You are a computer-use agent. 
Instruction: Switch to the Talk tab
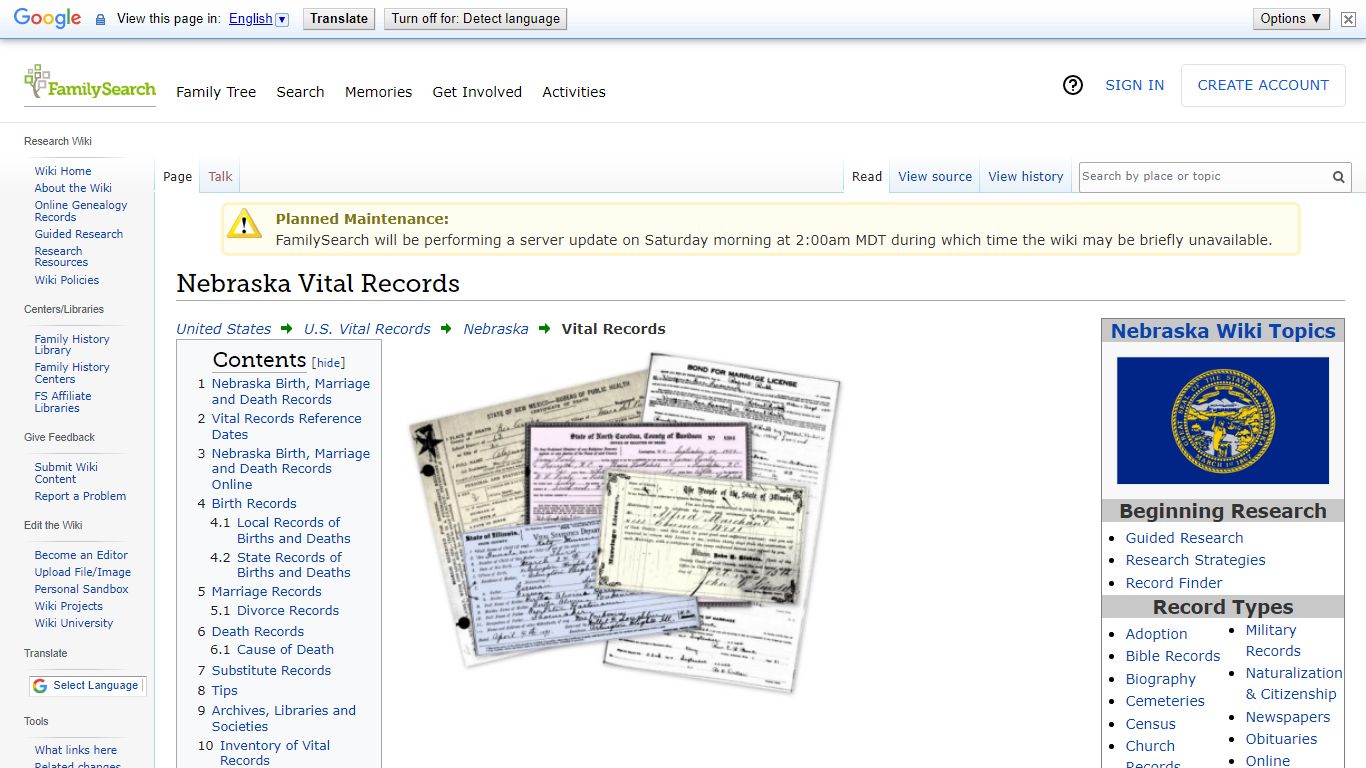click(x=220, y=176)
